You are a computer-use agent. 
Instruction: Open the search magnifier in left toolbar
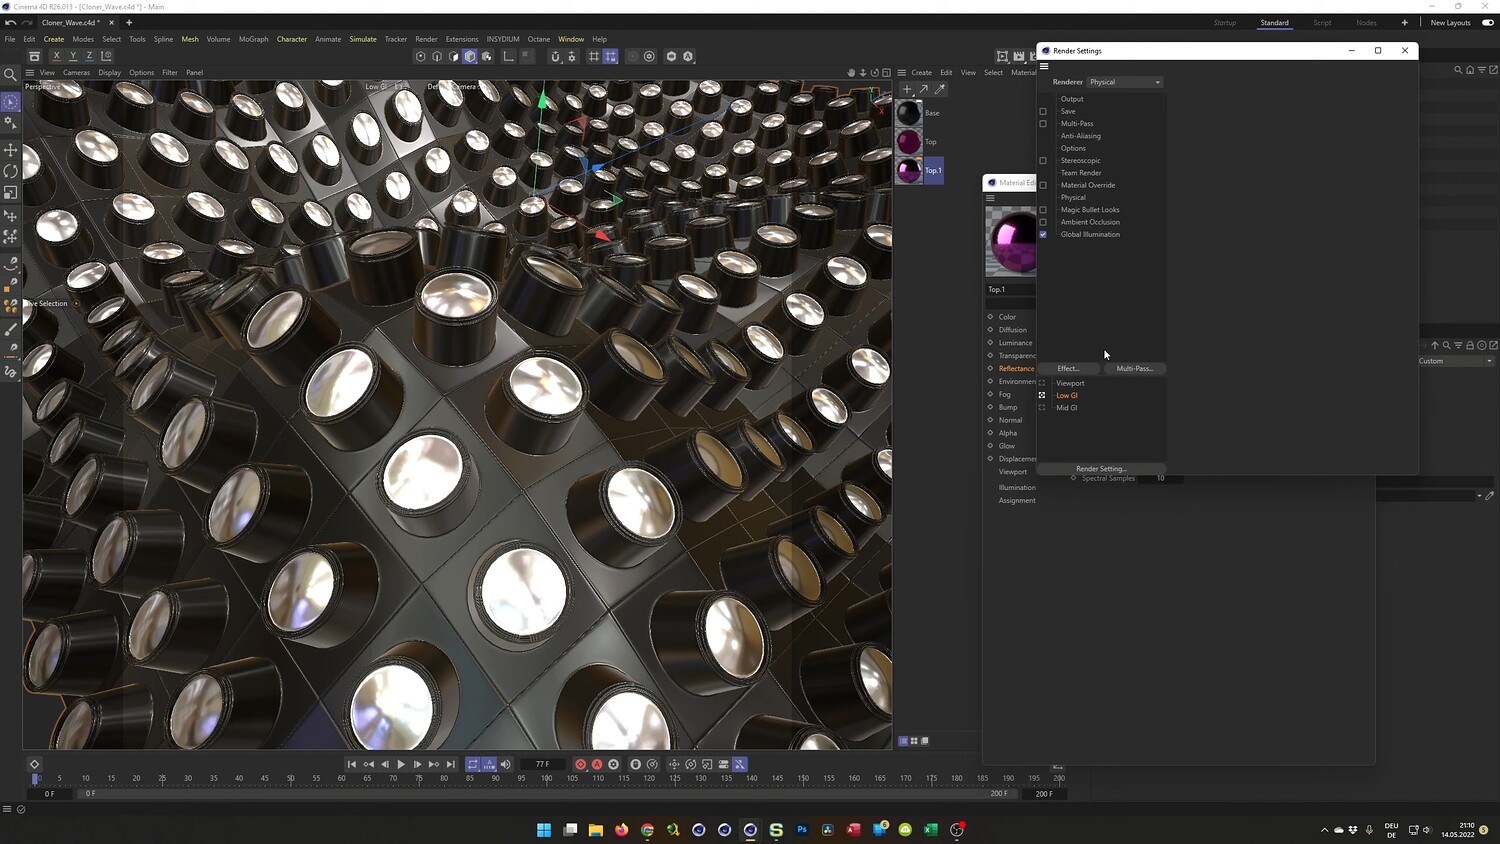coord(11,75)
